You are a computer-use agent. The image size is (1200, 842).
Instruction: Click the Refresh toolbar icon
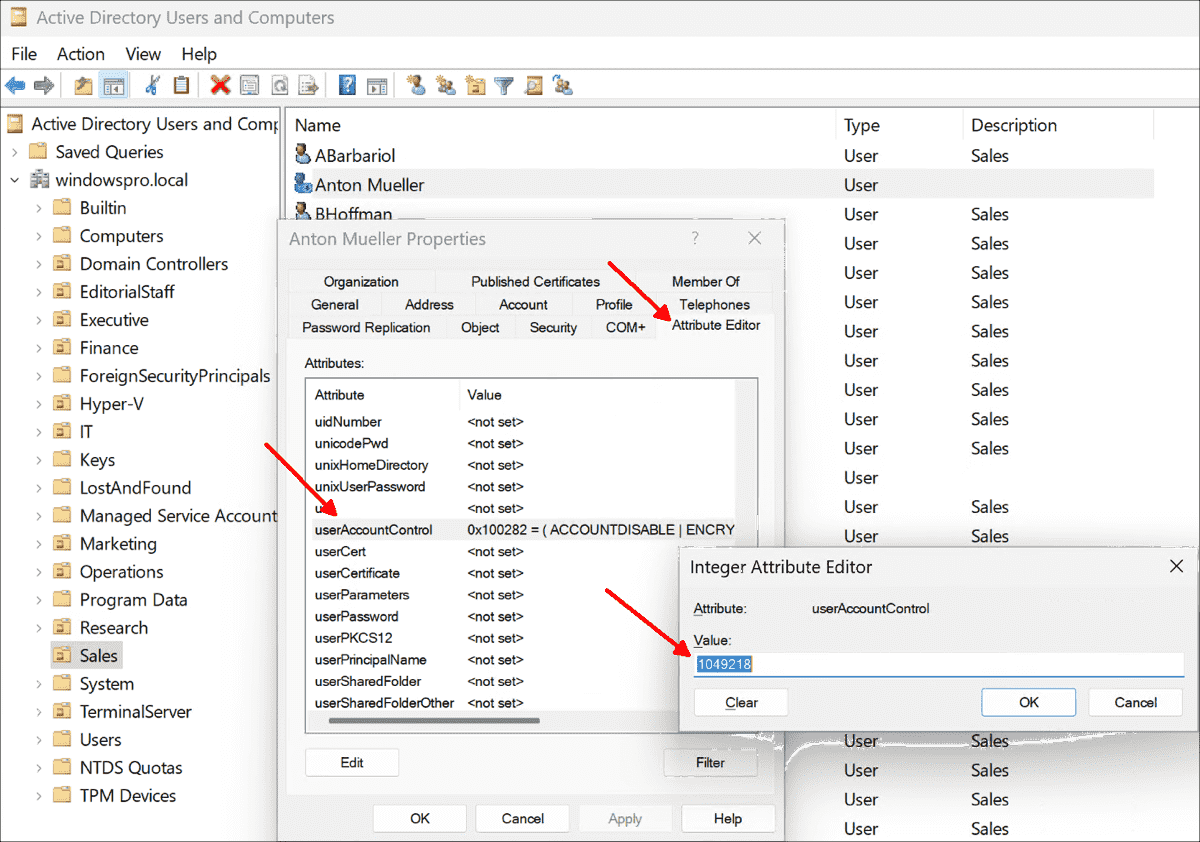coord(280,85)
